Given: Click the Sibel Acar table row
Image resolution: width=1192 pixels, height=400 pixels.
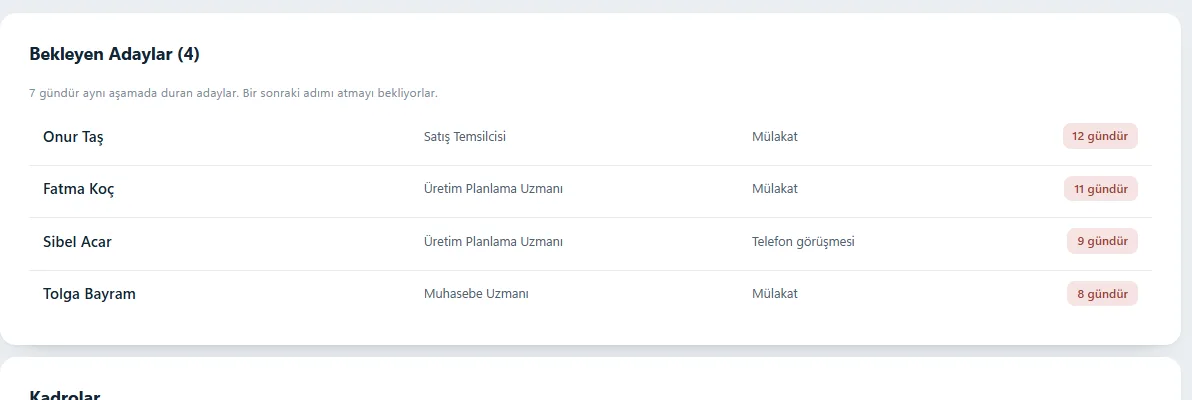Looking at the screenshot, I should (590, 244).
